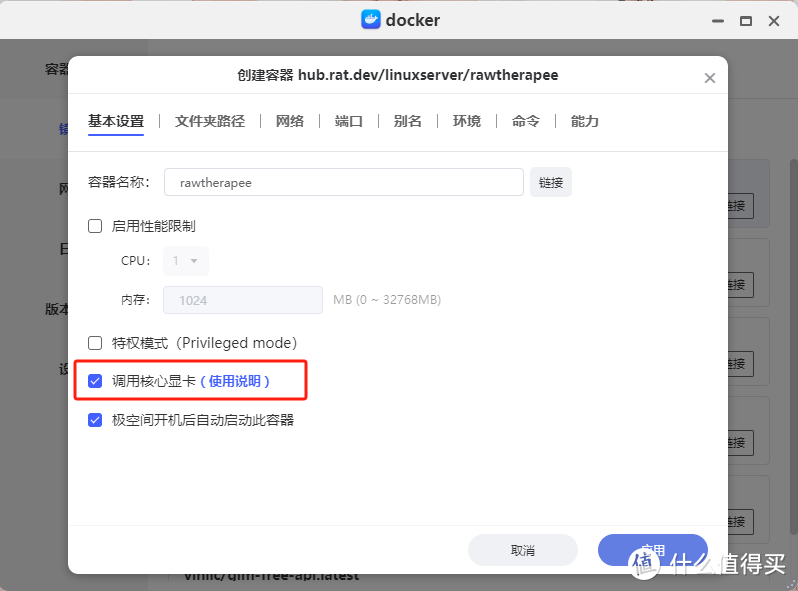Open the 环境 tab
Image resolution: width=798 pixels, height=591 pixels.
467,121
